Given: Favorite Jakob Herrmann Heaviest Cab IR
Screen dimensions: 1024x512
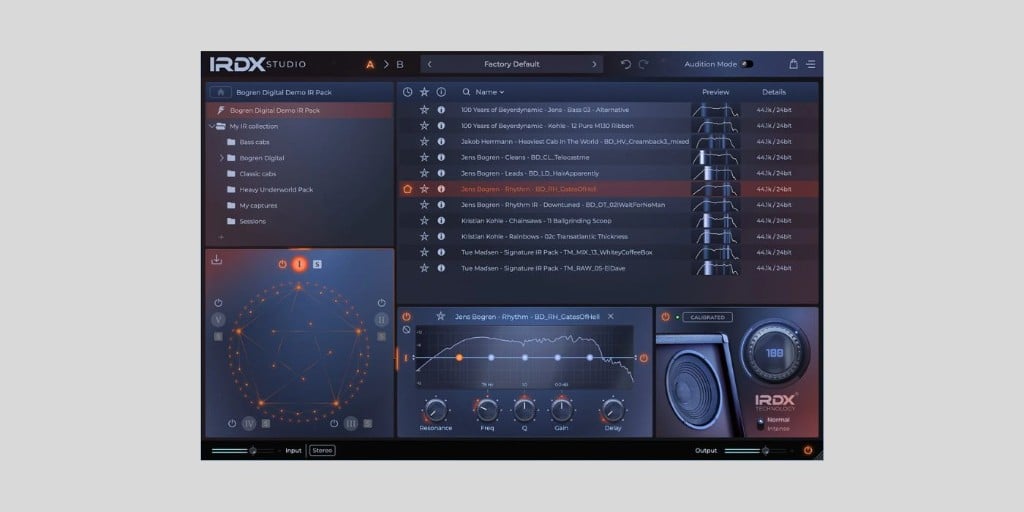Looking at the screenshot, I should tap(424, 142).
